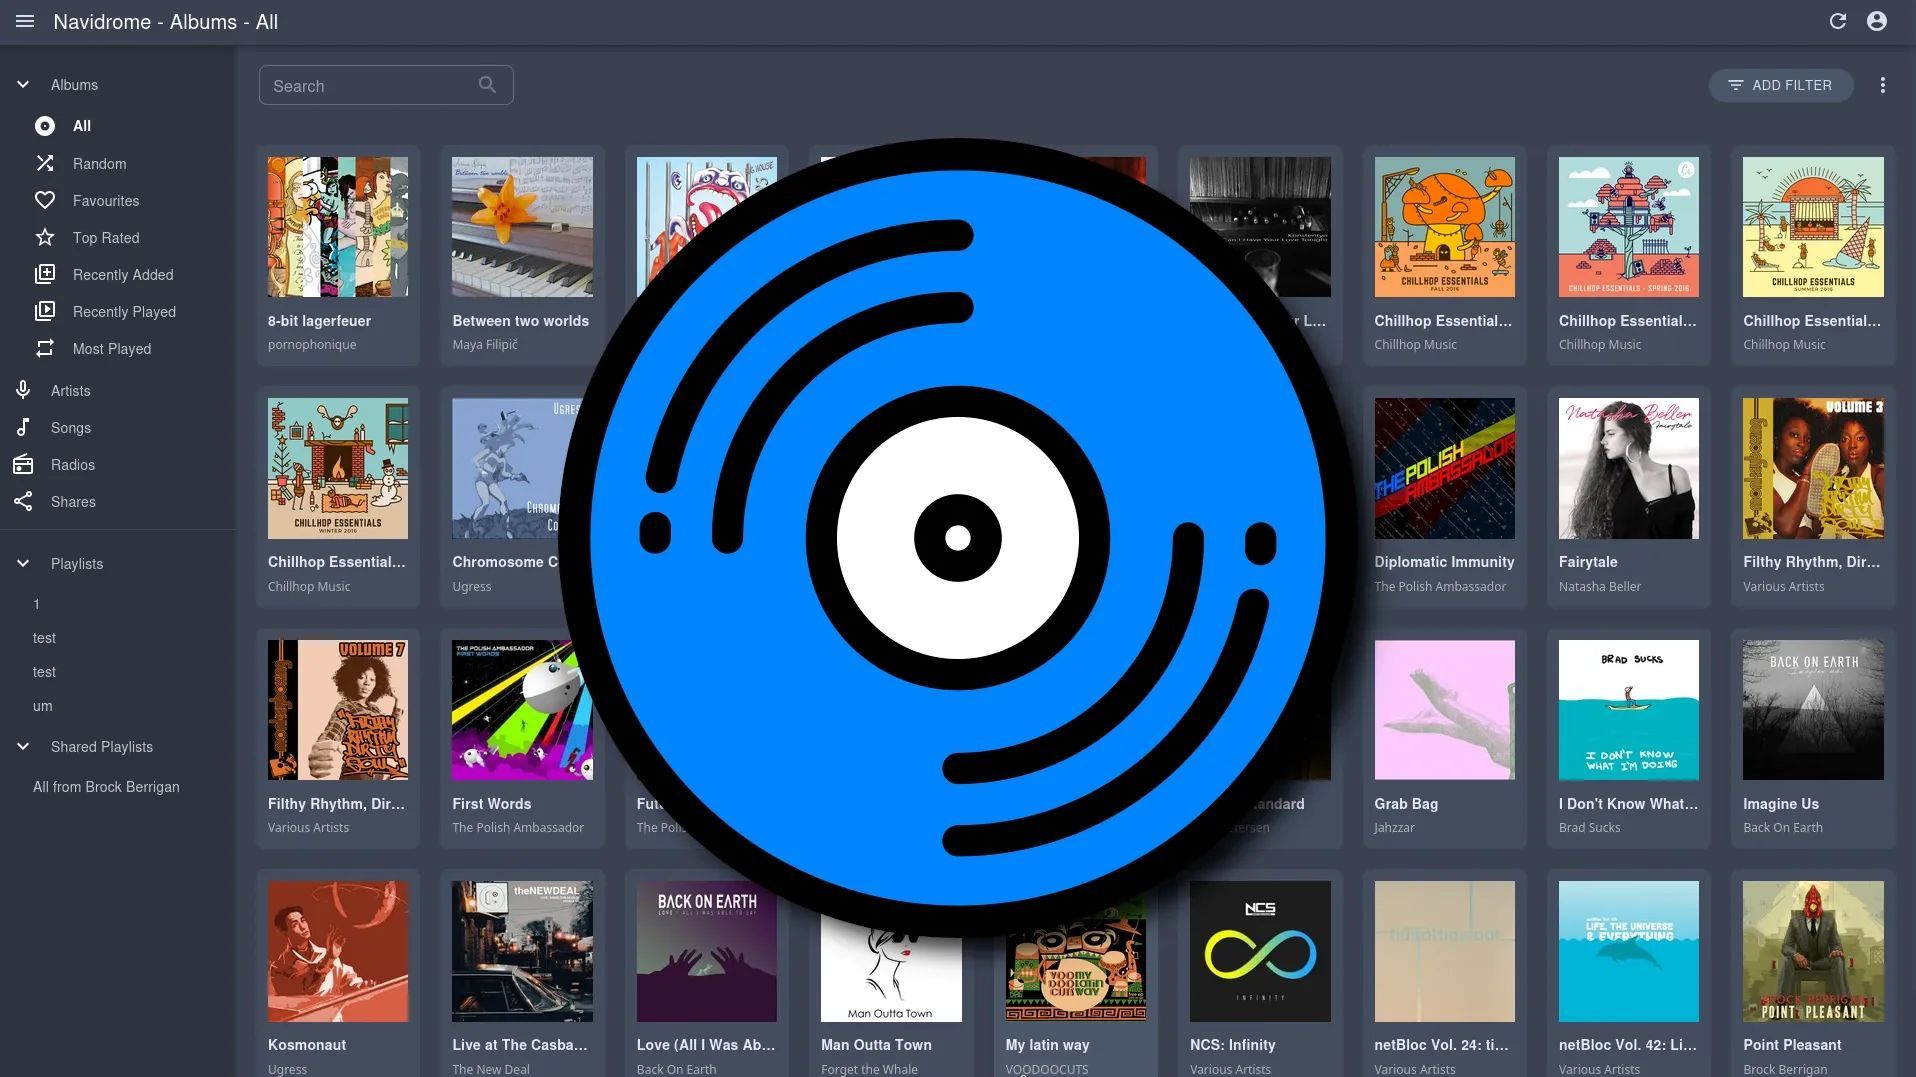Click the ADD FILTER button
This screenshot has width=1916, height=1077.
point(1780,85)
